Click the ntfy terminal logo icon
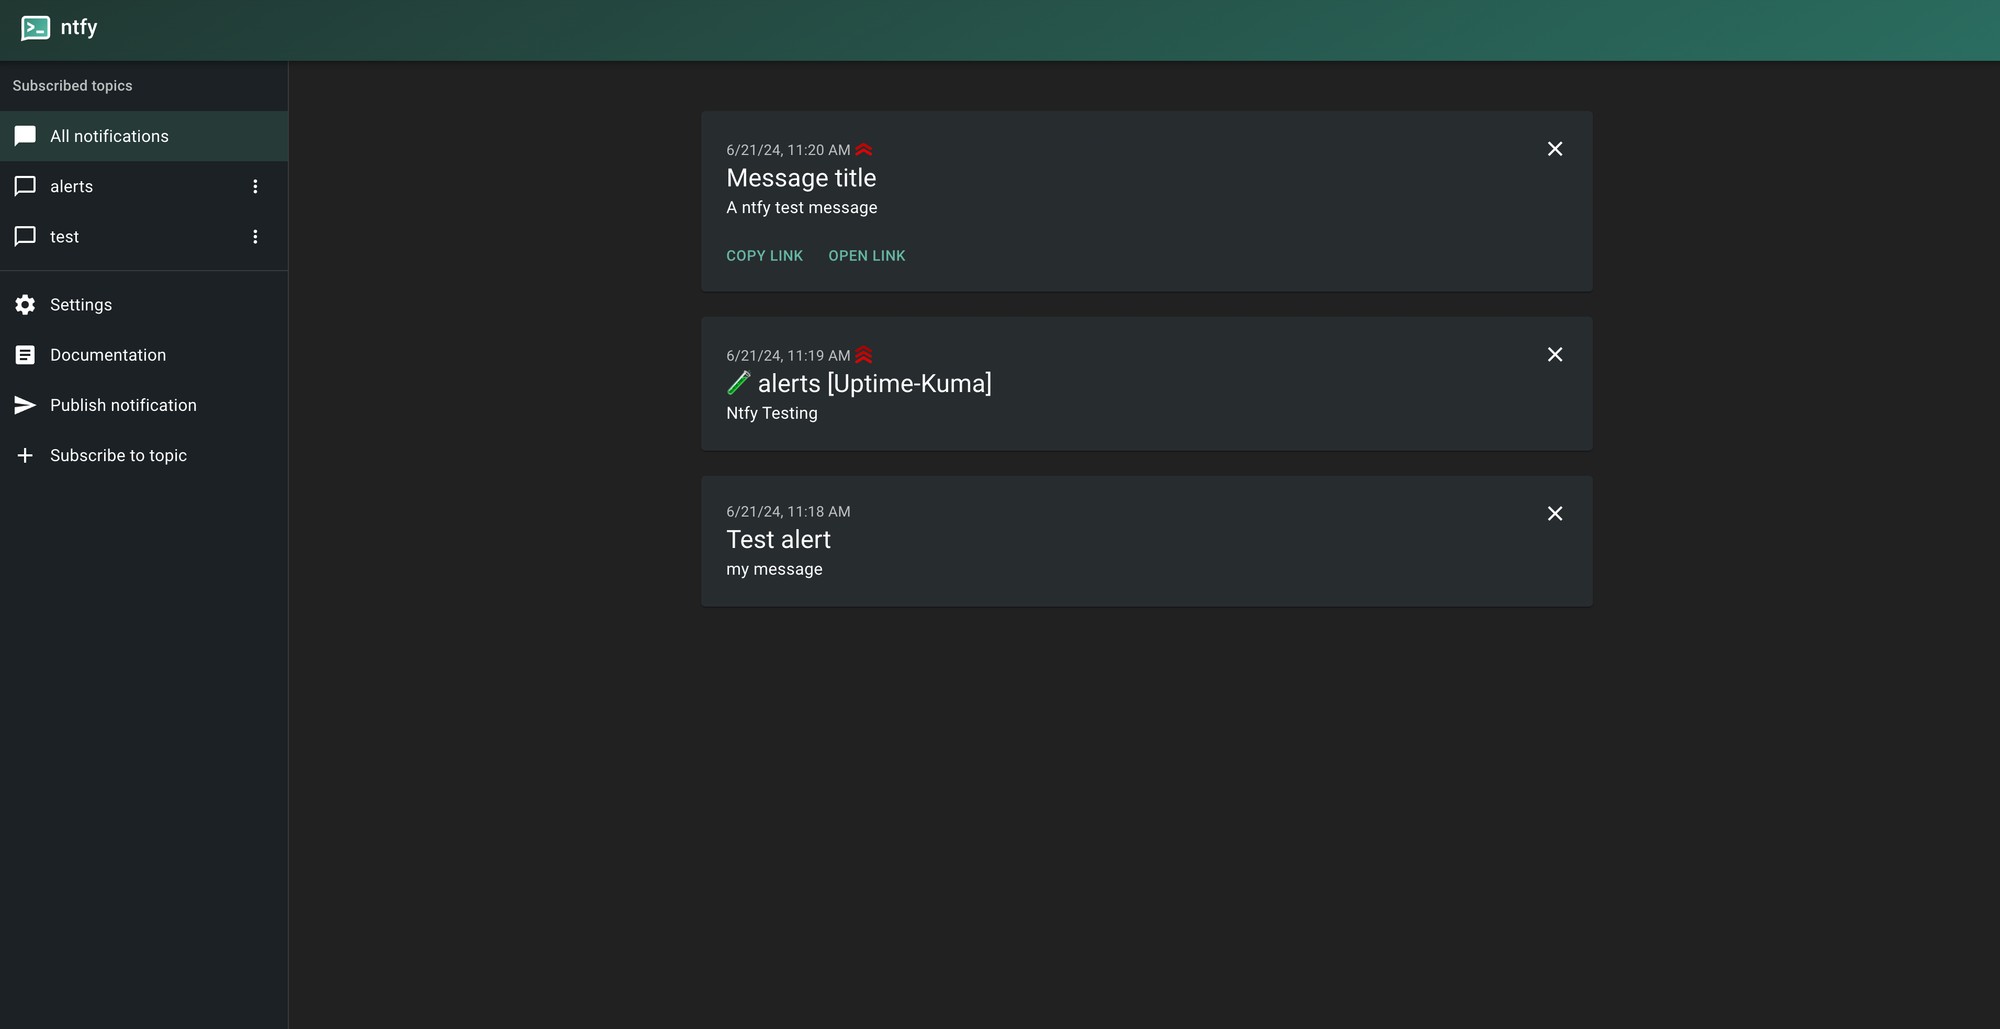 coord(35,28)
